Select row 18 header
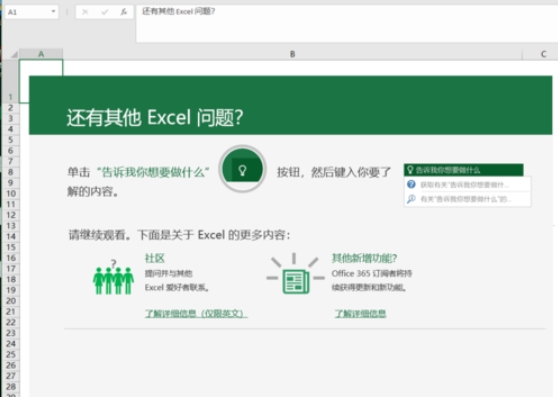The image size is (558, 397). (10, 279)
